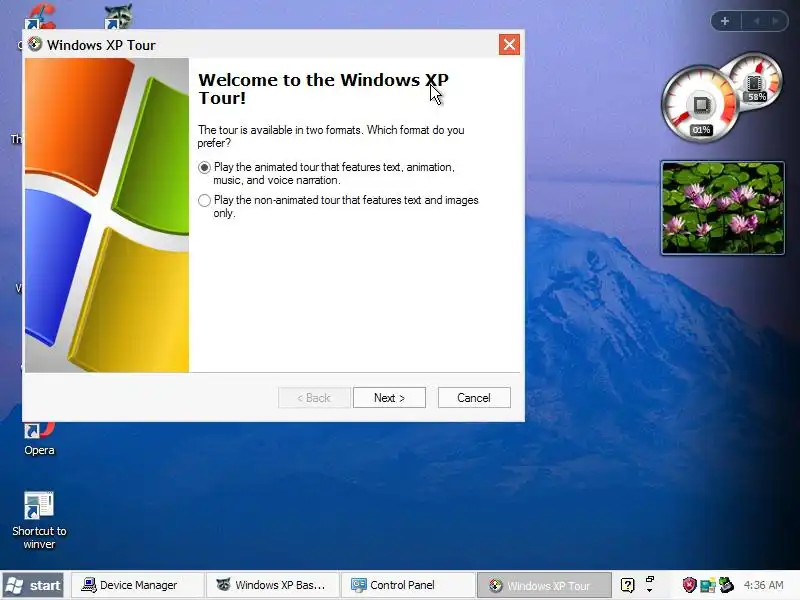
Task: Click the grayed-out Back button
Action: (314, 397)
